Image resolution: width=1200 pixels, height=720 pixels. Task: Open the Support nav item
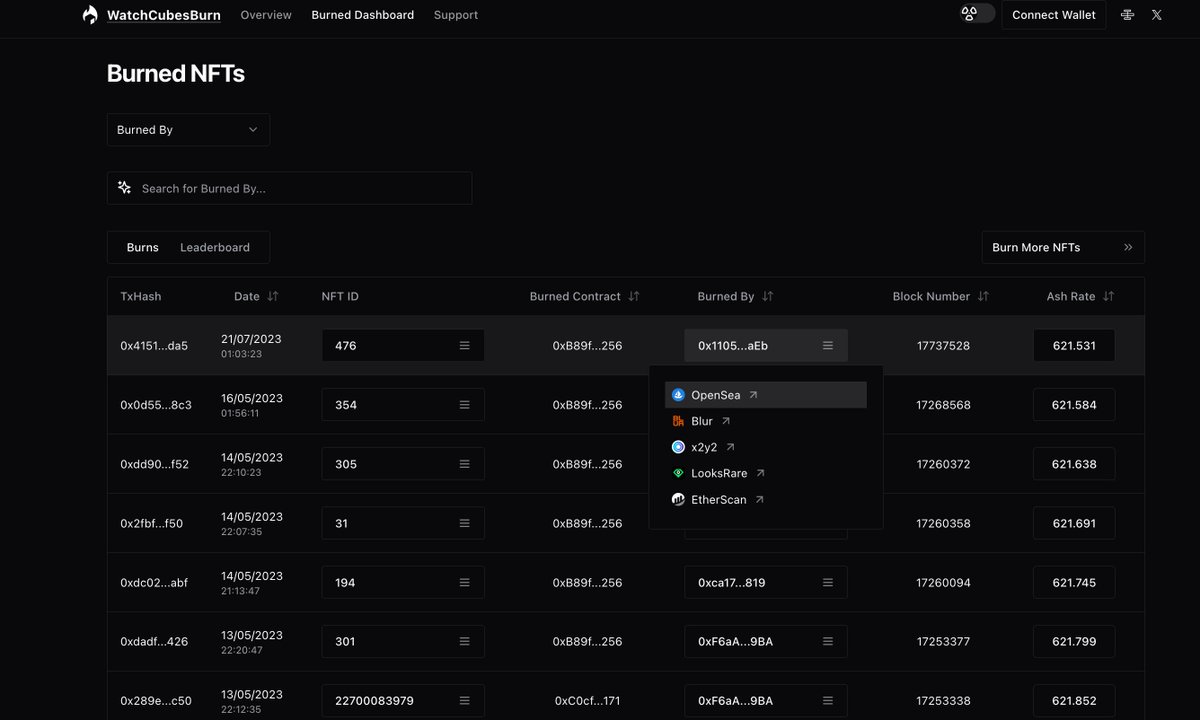click(456, 15)
